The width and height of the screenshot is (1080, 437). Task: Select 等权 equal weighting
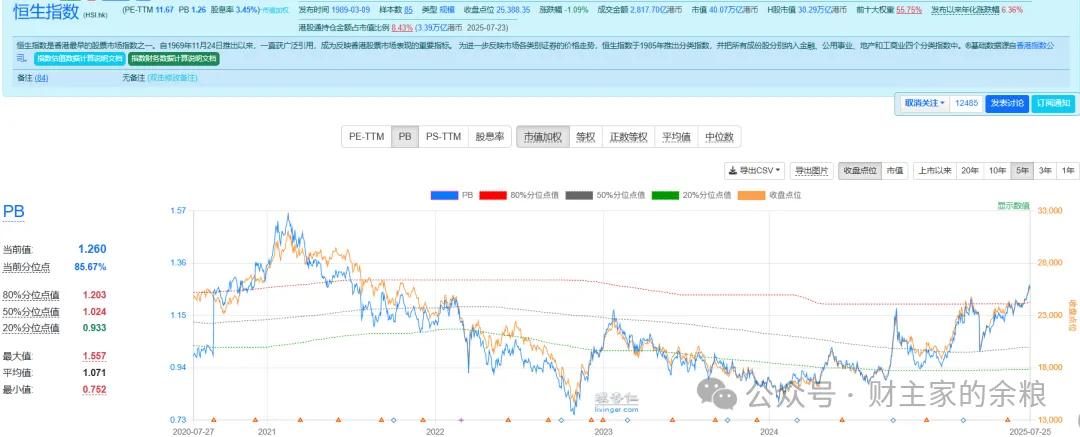coord(585,136)
